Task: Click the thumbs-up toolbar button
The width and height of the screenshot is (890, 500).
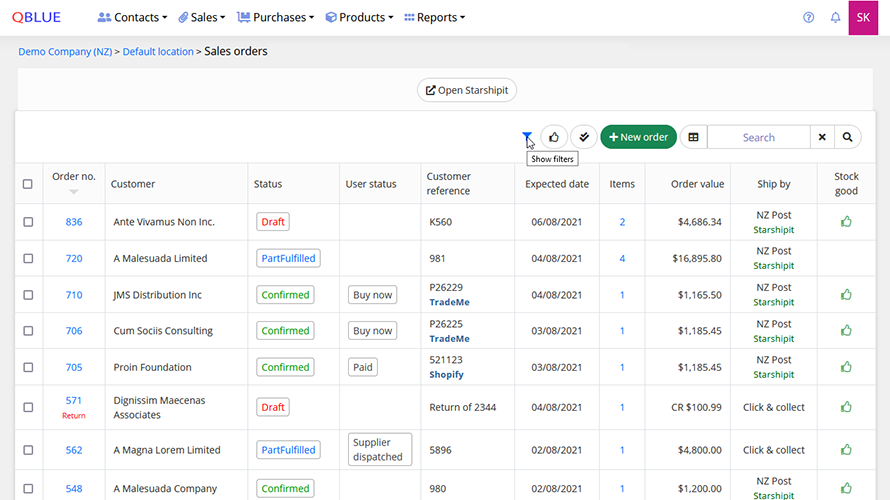Action: [x=554, y=137]
